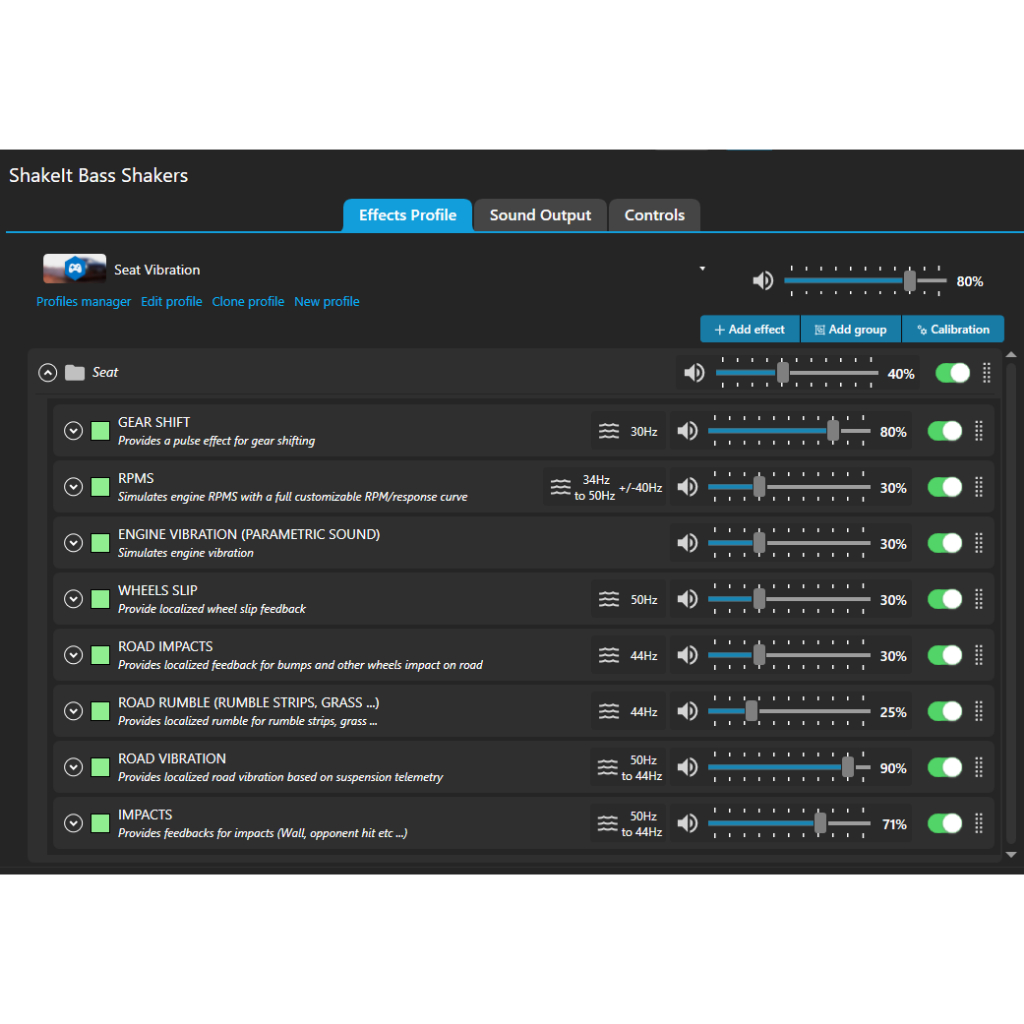Click the Add group button
The width and height of the screenshot is (1024, 1024).
tap(850, 329)
